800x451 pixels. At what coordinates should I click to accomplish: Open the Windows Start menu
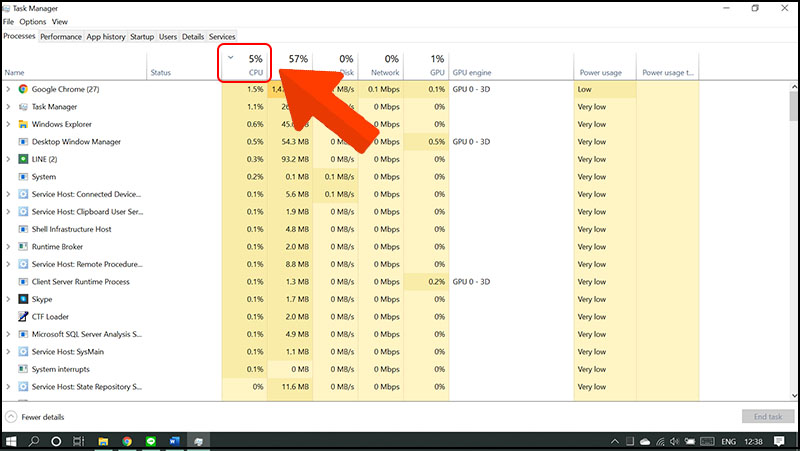12,440
